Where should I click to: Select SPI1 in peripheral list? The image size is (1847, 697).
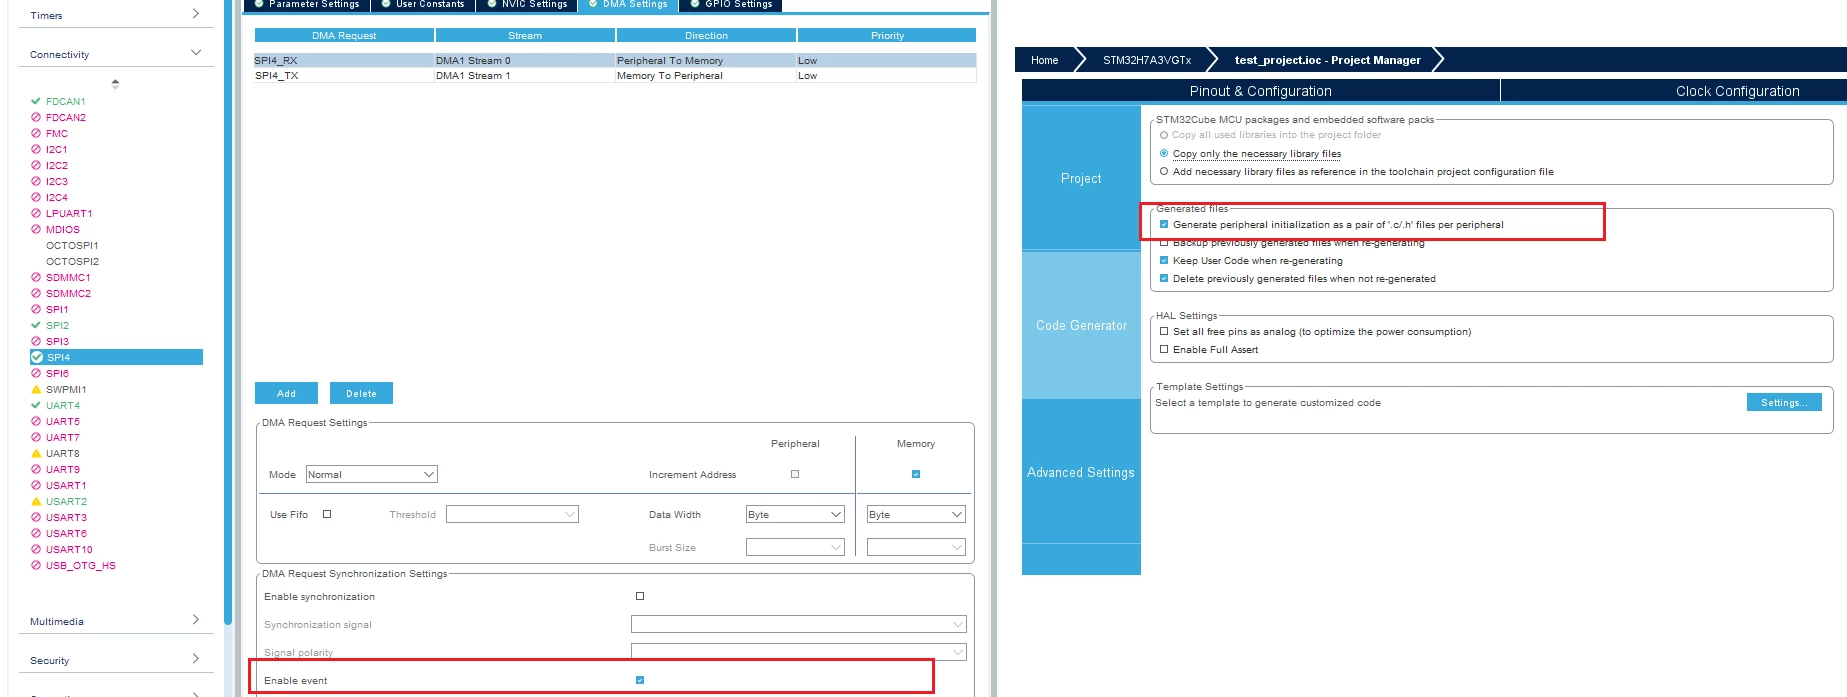[57, 309]
